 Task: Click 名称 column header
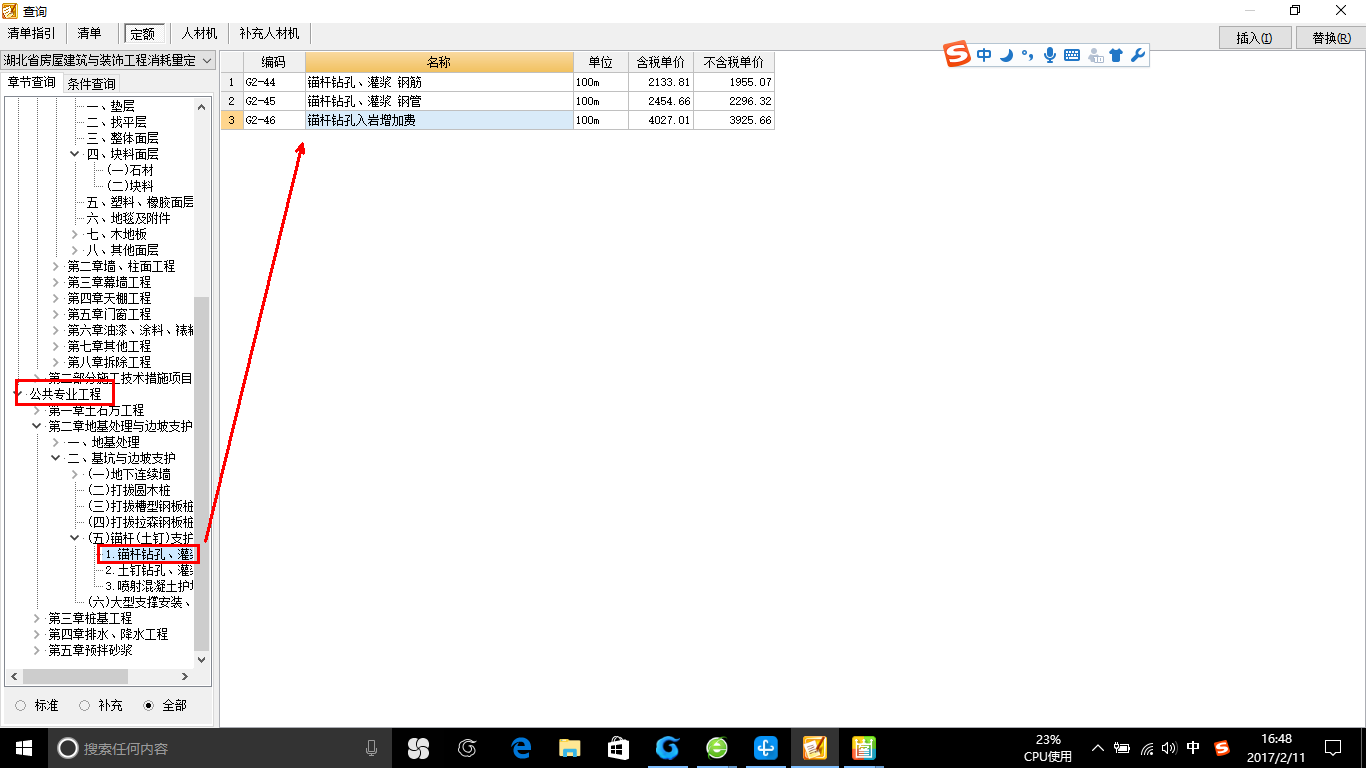coord(439,62)
